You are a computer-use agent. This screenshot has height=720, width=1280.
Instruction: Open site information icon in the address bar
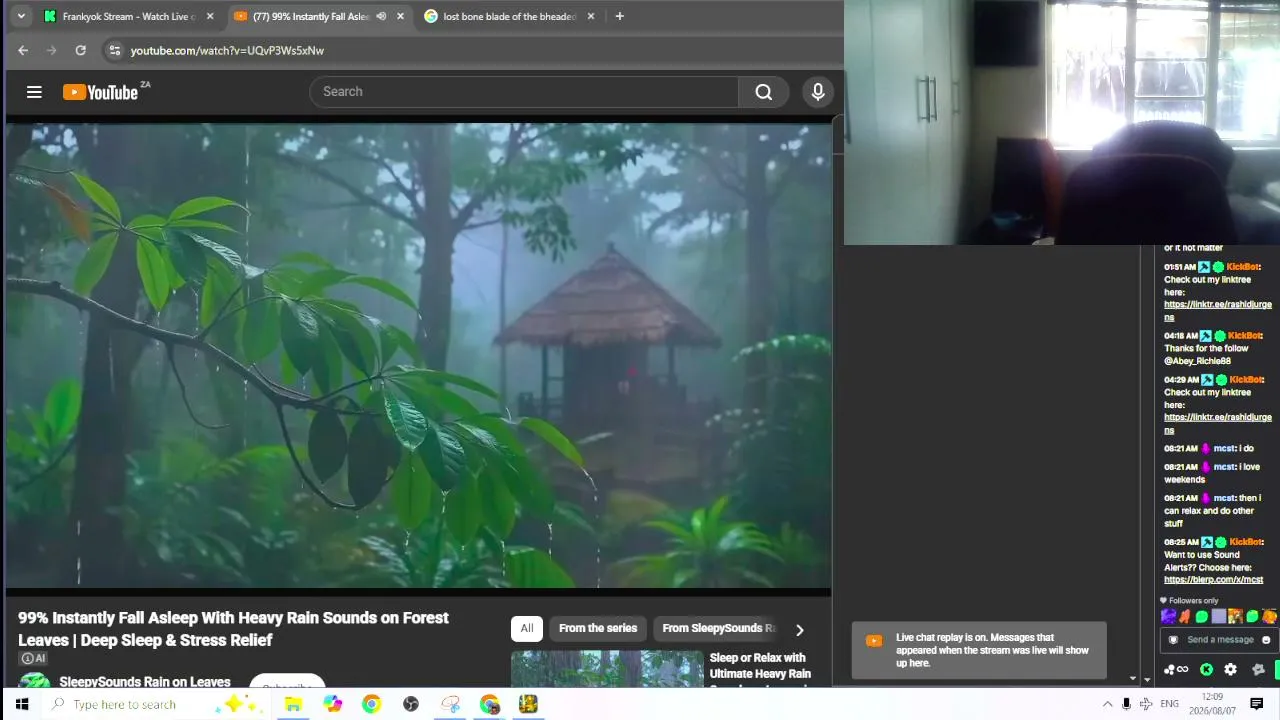point(114,50)
